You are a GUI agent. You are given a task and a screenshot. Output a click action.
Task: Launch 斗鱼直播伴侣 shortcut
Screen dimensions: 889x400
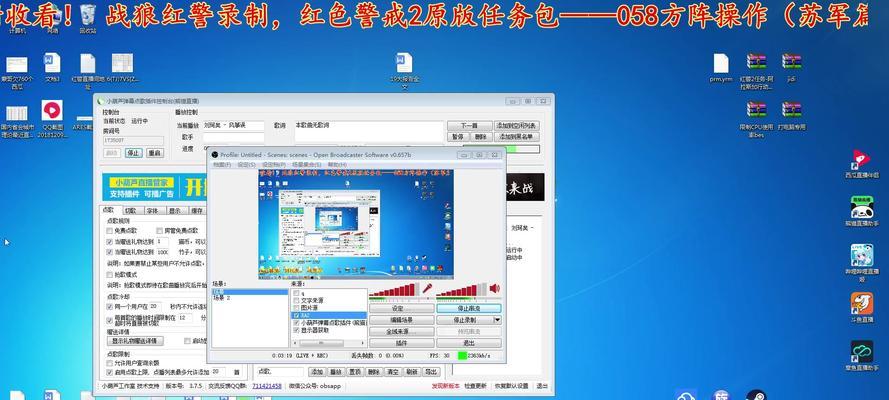pos(861,307)
